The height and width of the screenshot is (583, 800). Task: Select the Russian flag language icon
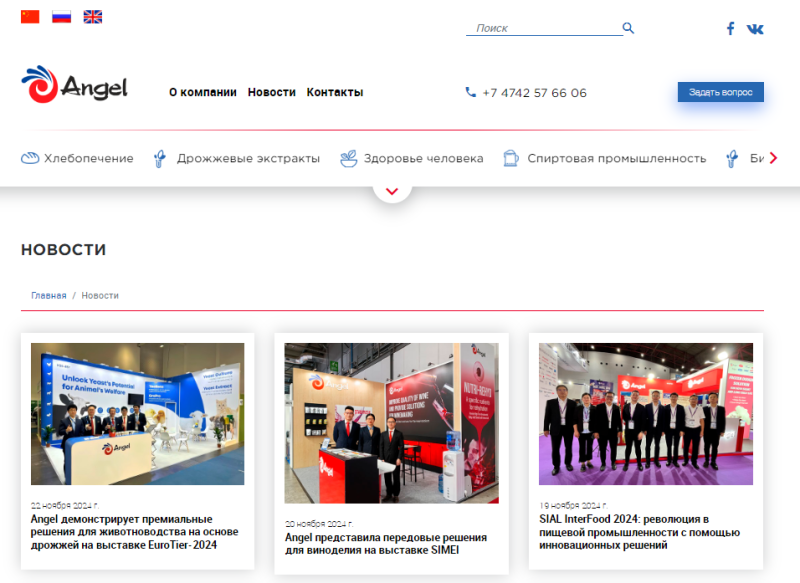coord(61,17)
